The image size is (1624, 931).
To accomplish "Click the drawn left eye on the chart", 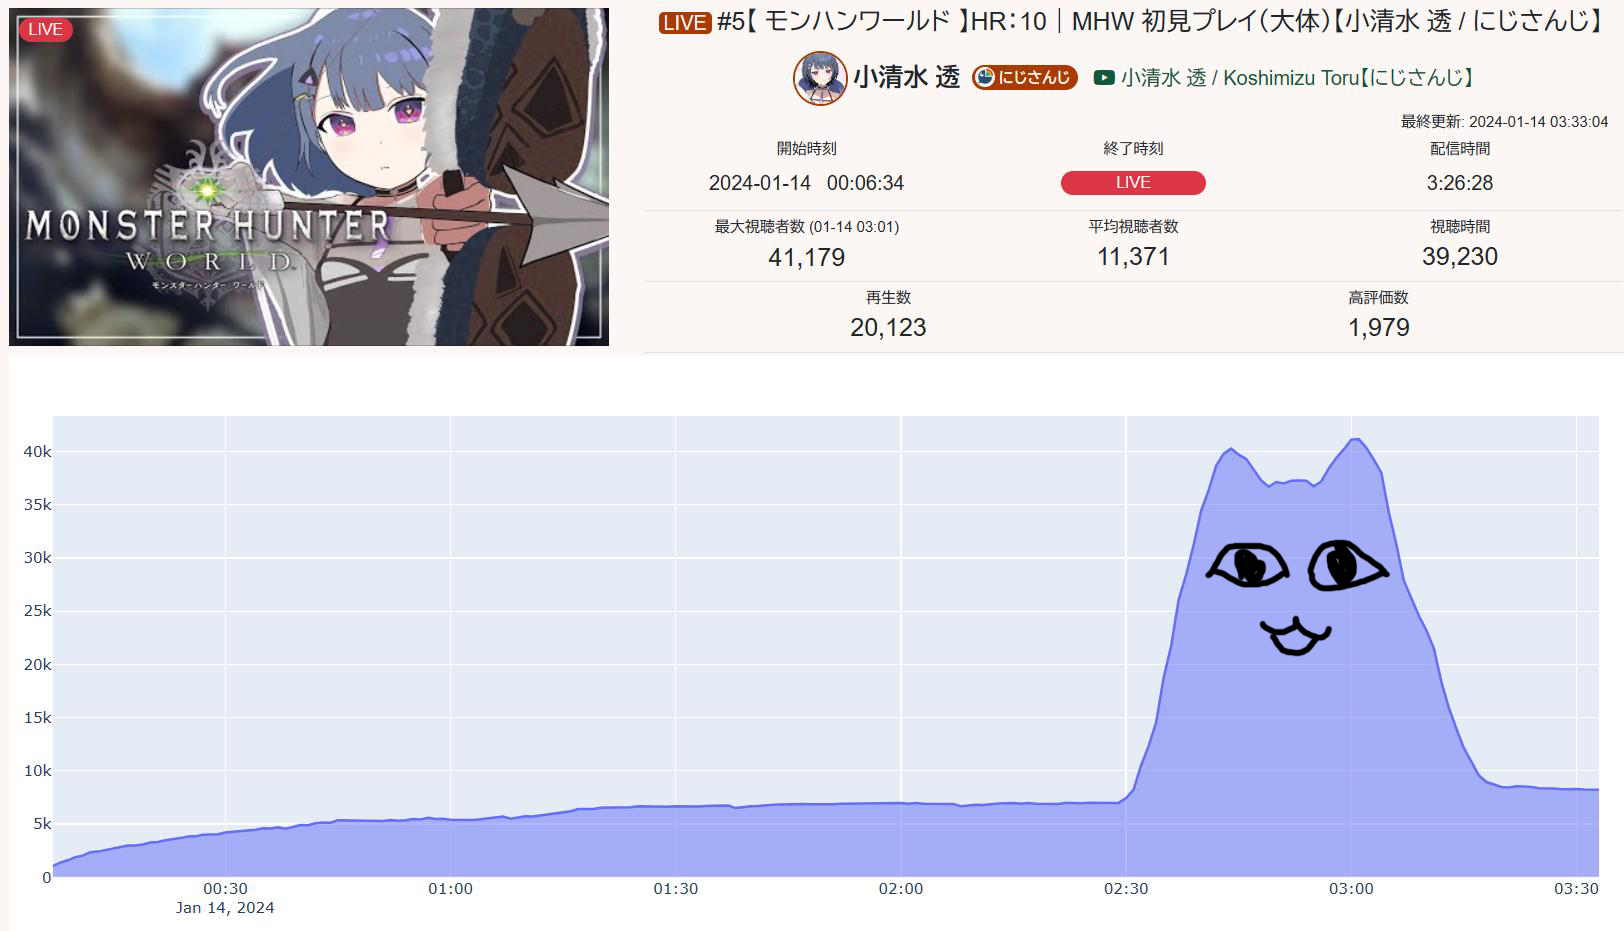I will tap(1248, 566).
